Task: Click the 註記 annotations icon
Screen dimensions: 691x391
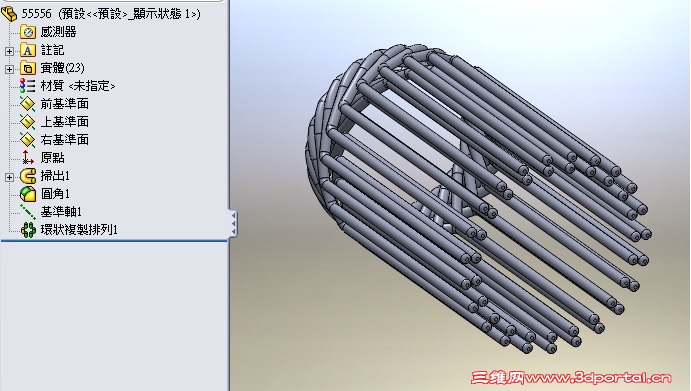Action: tap(28, 50)
